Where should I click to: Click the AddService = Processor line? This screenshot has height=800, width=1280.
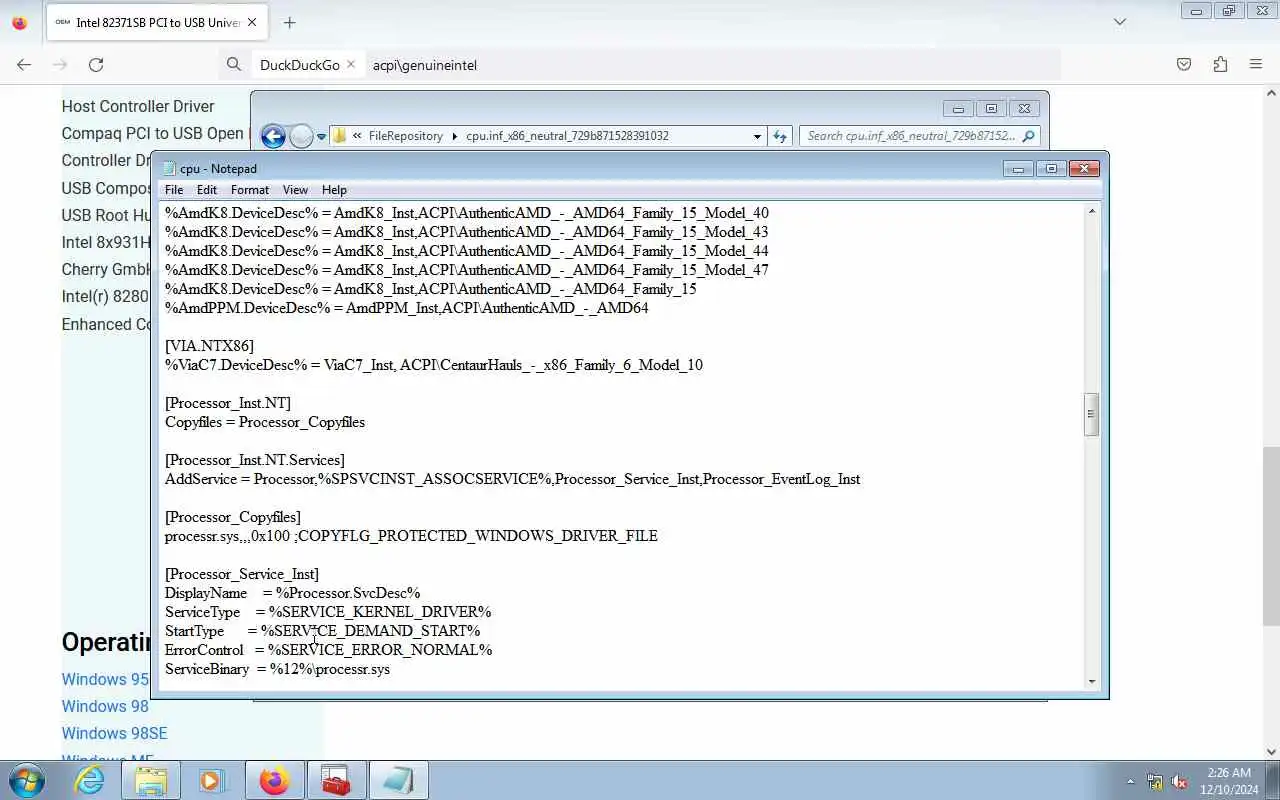512,479
